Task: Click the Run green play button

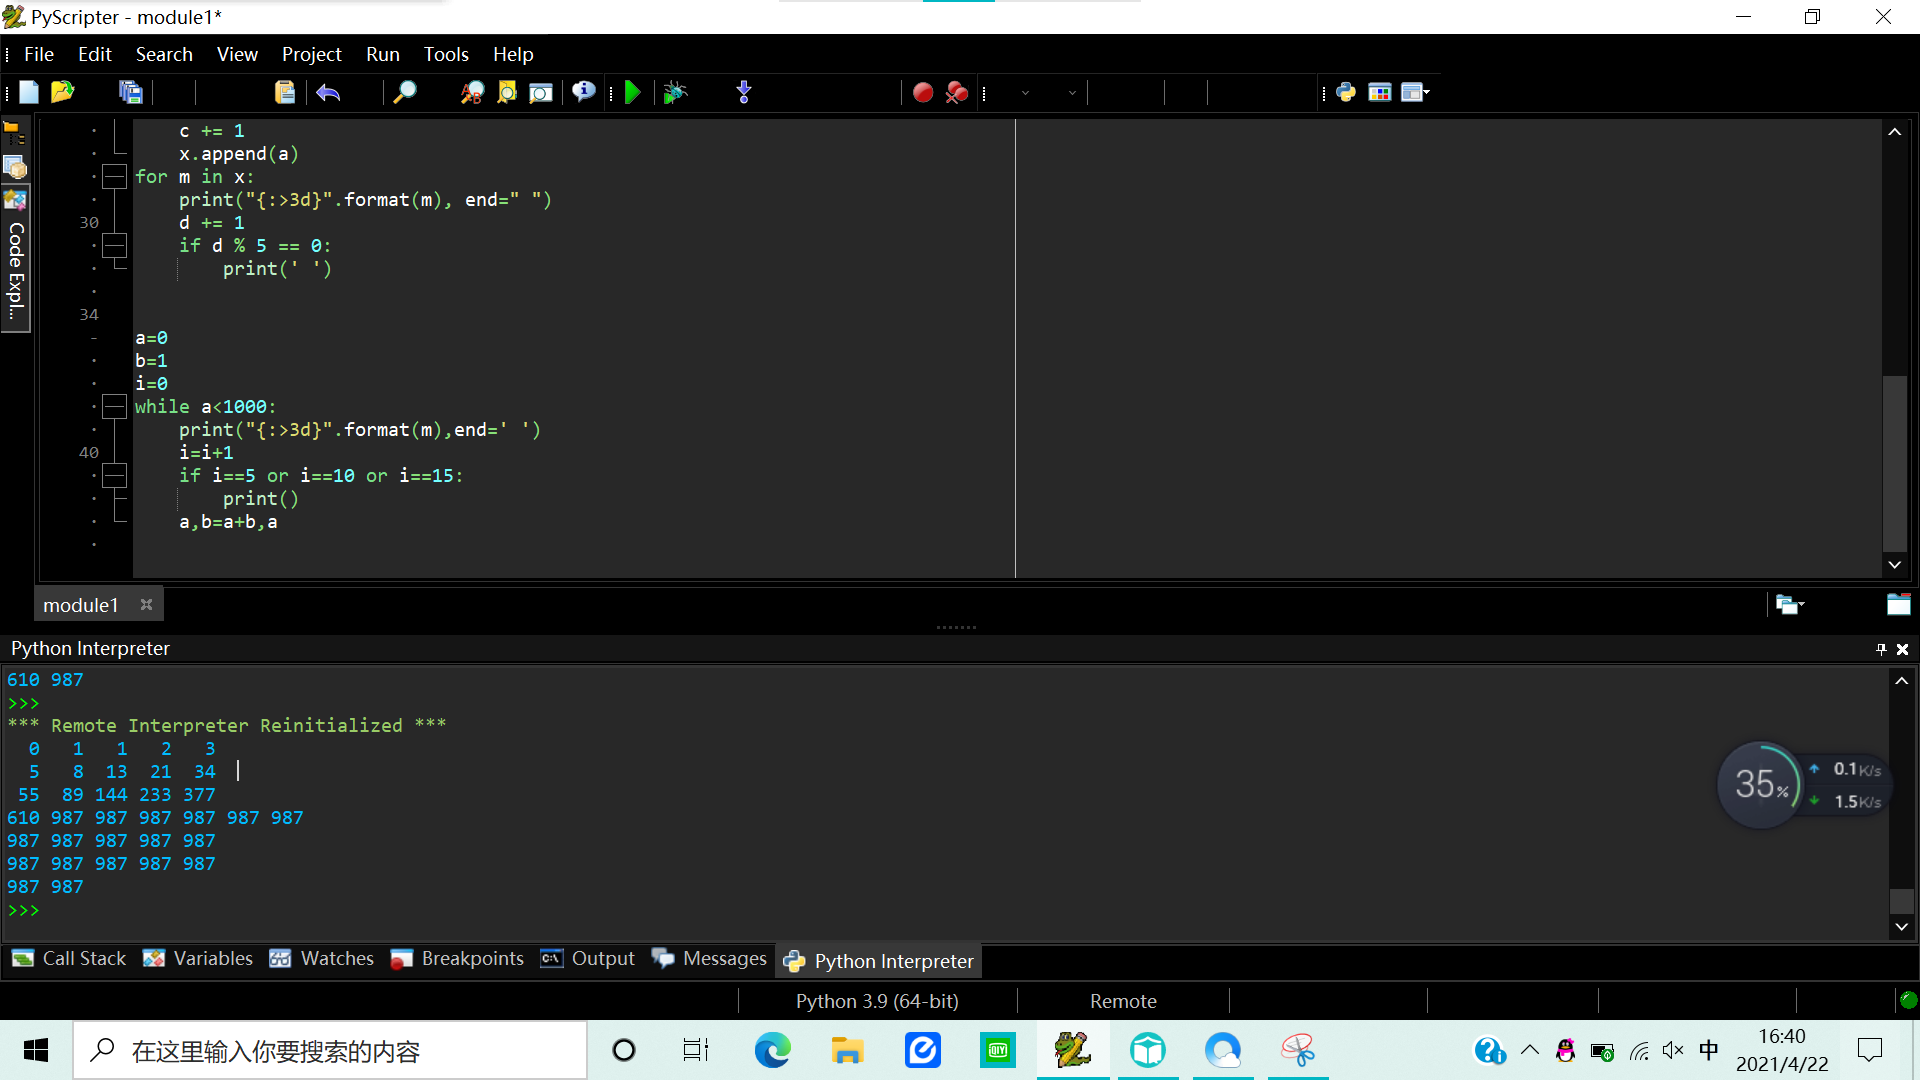Action: pos(632,93)
